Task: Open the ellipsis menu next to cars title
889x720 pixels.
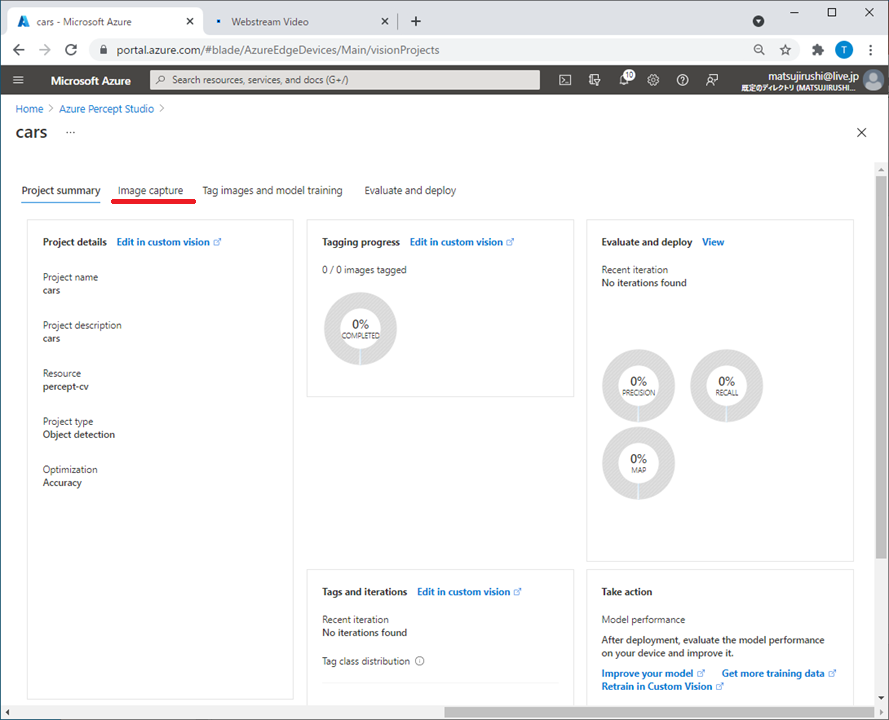Action: (x=70, y=132)
